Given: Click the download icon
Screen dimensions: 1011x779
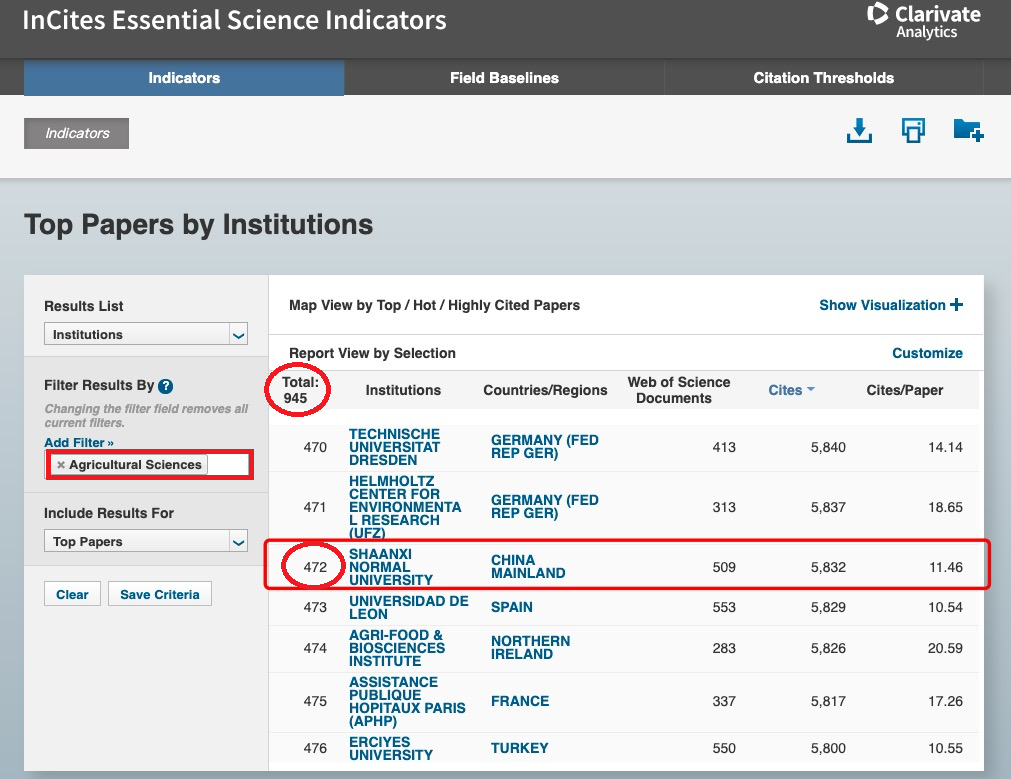Looking at the screenshot, I should click(859, 130).
